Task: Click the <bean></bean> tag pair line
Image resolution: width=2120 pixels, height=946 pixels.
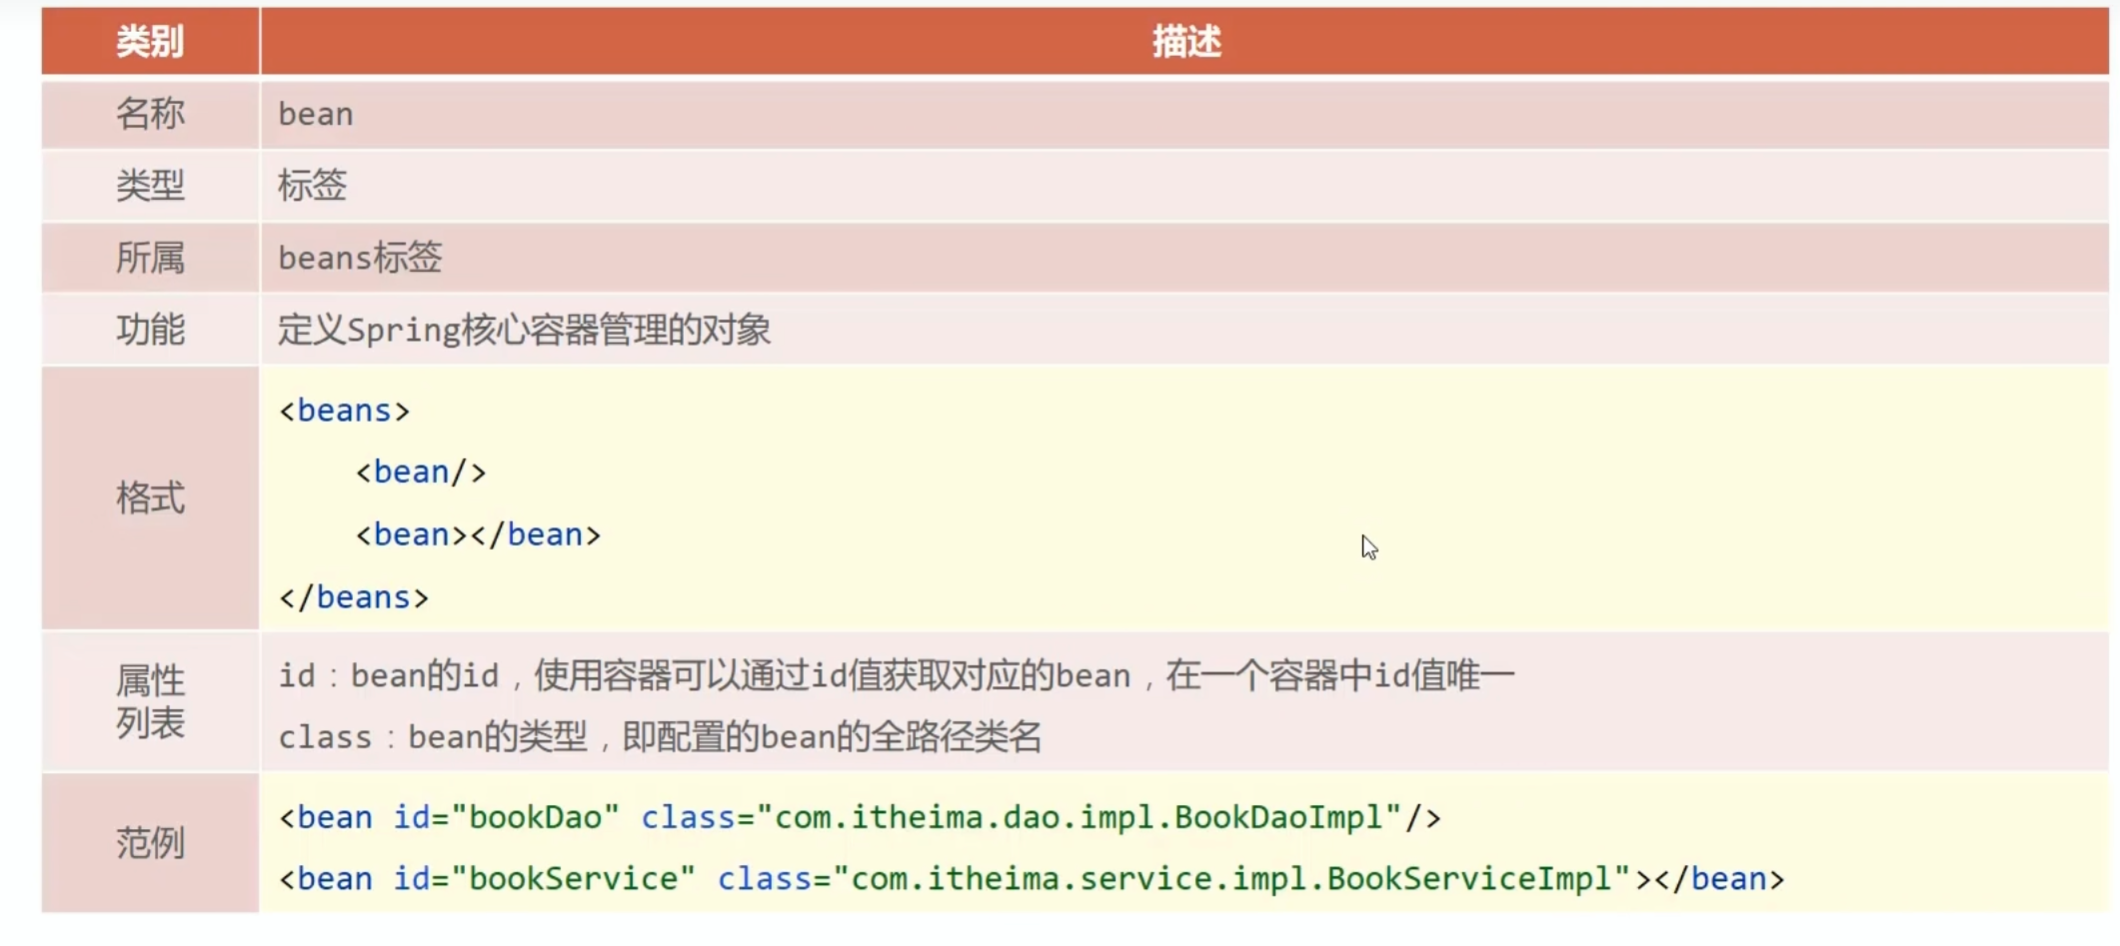Action: coord(478,535)
